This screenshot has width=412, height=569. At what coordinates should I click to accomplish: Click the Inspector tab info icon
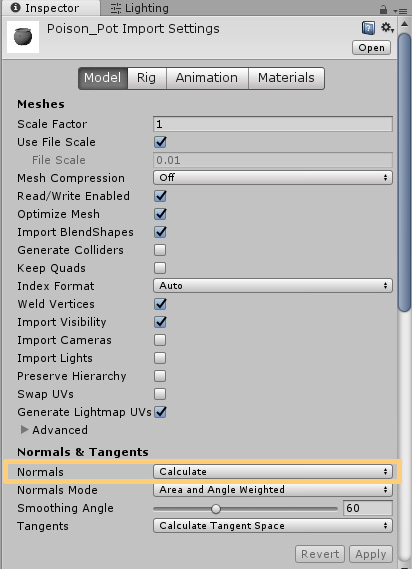[x=16, y=8]
